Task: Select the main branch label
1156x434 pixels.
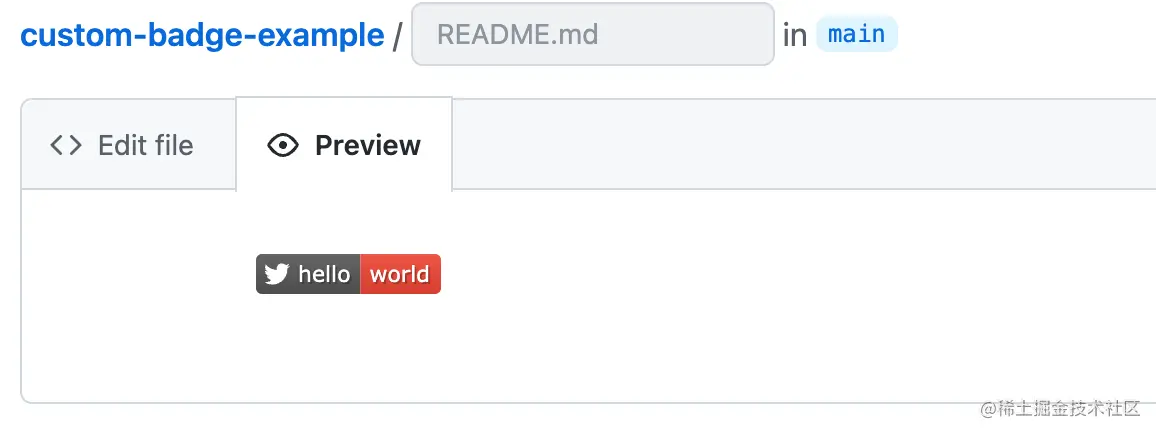Action: click(x=857, y=34)
